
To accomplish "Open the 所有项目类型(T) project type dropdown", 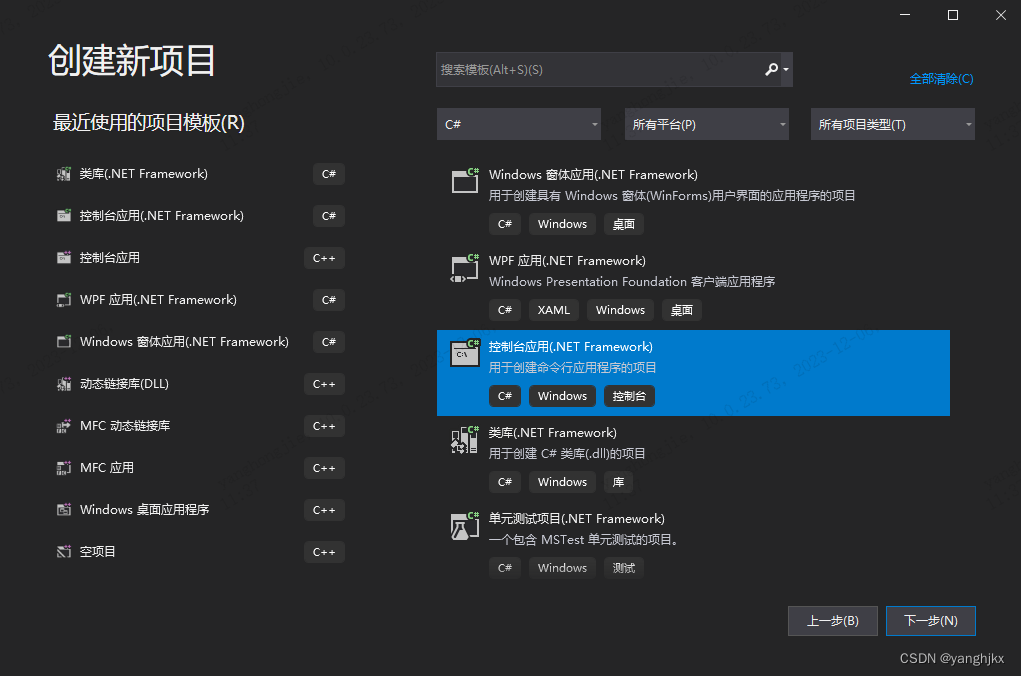I will click(x=891, y=124).
